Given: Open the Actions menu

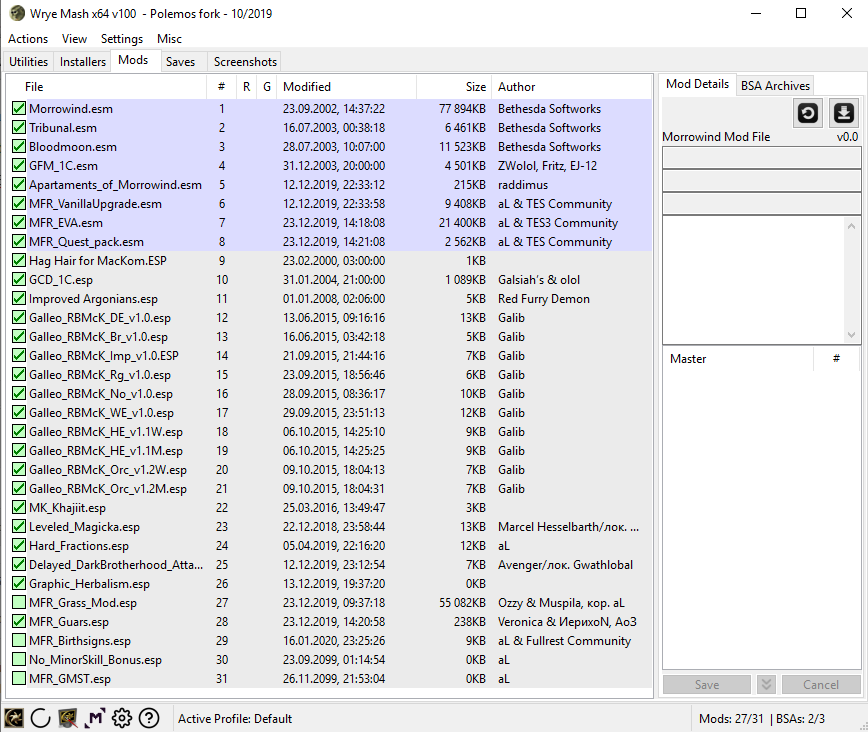Looking at the screenshot, I should [x=28, y=39].
